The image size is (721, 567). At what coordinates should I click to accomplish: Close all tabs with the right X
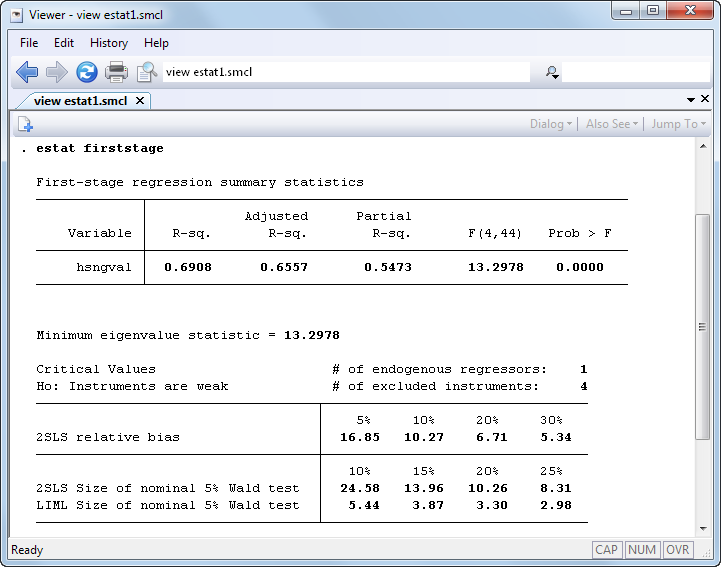pyautogui.click(x=705, y=99)
